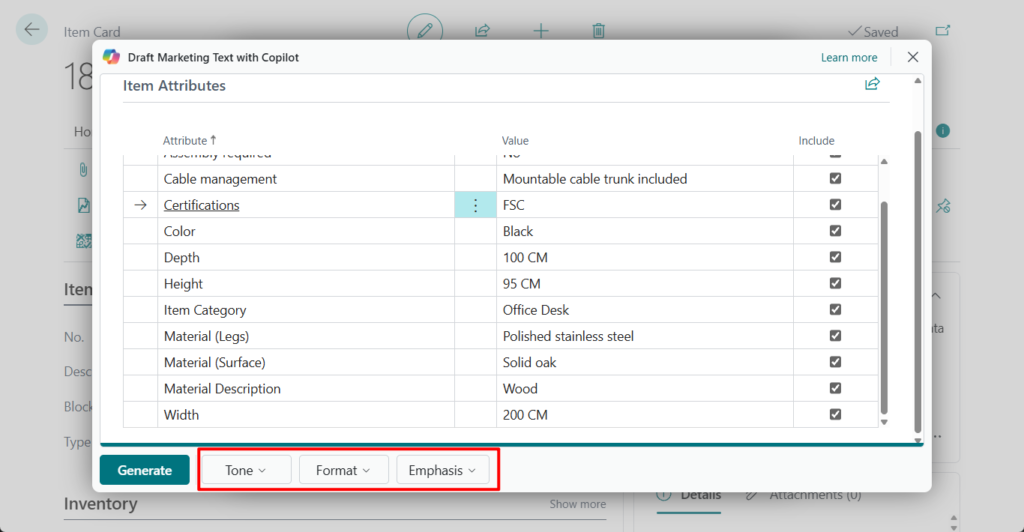Viewport: 1024px width, 532px height.
Task: Open three-dot menu on Certifications row
Action: (475, 205)
